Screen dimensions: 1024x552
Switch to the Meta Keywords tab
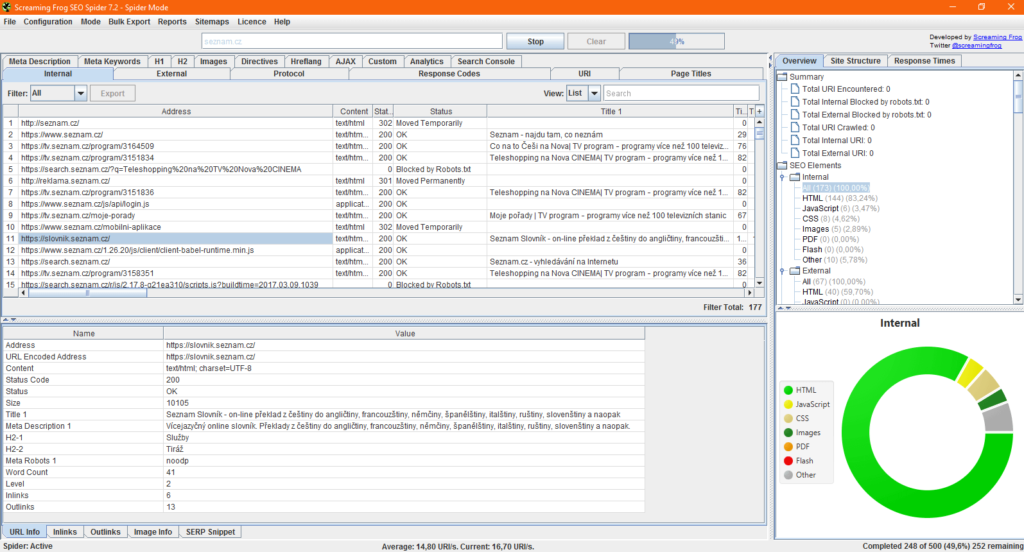coord(112,61)
